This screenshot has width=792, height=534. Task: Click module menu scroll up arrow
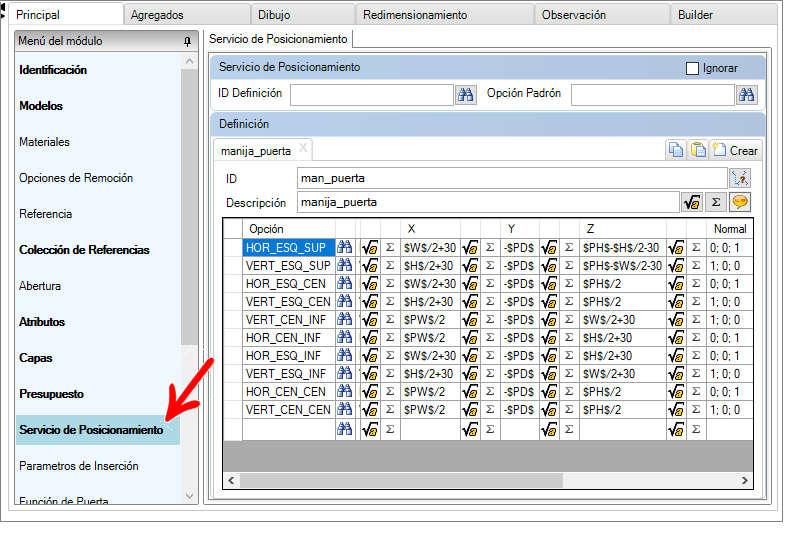coord(189,61)
